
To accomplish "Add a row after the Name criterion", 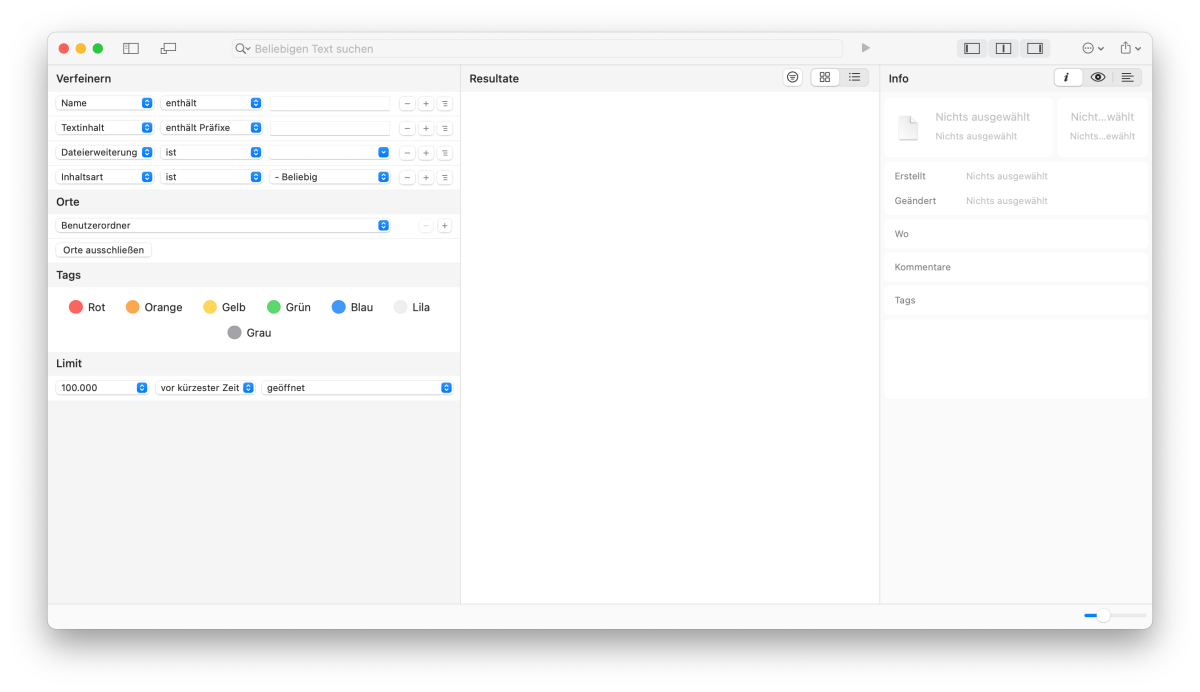I will 426,103.
